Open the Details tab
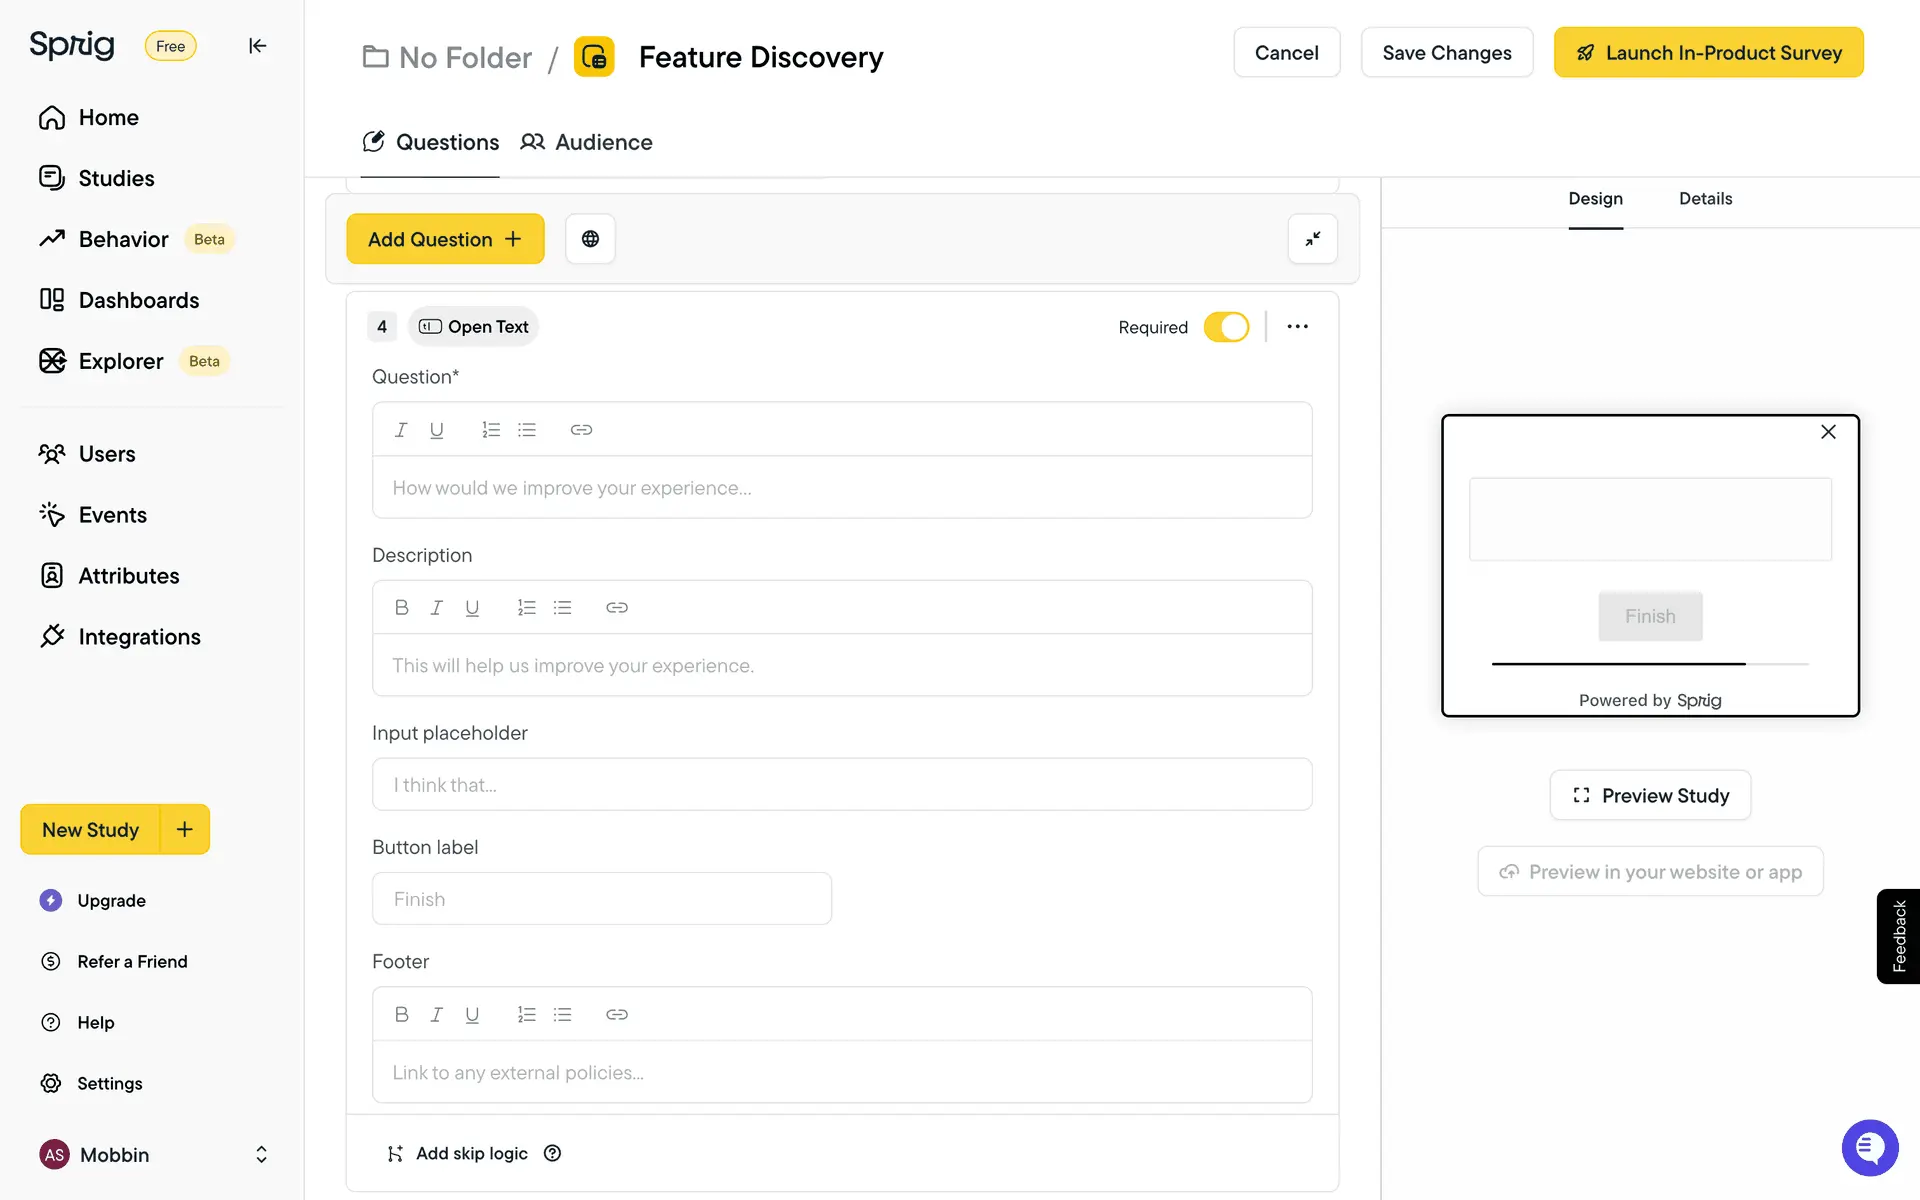This screenshot has width=1920, height=1200. [x=1705, y=199]
